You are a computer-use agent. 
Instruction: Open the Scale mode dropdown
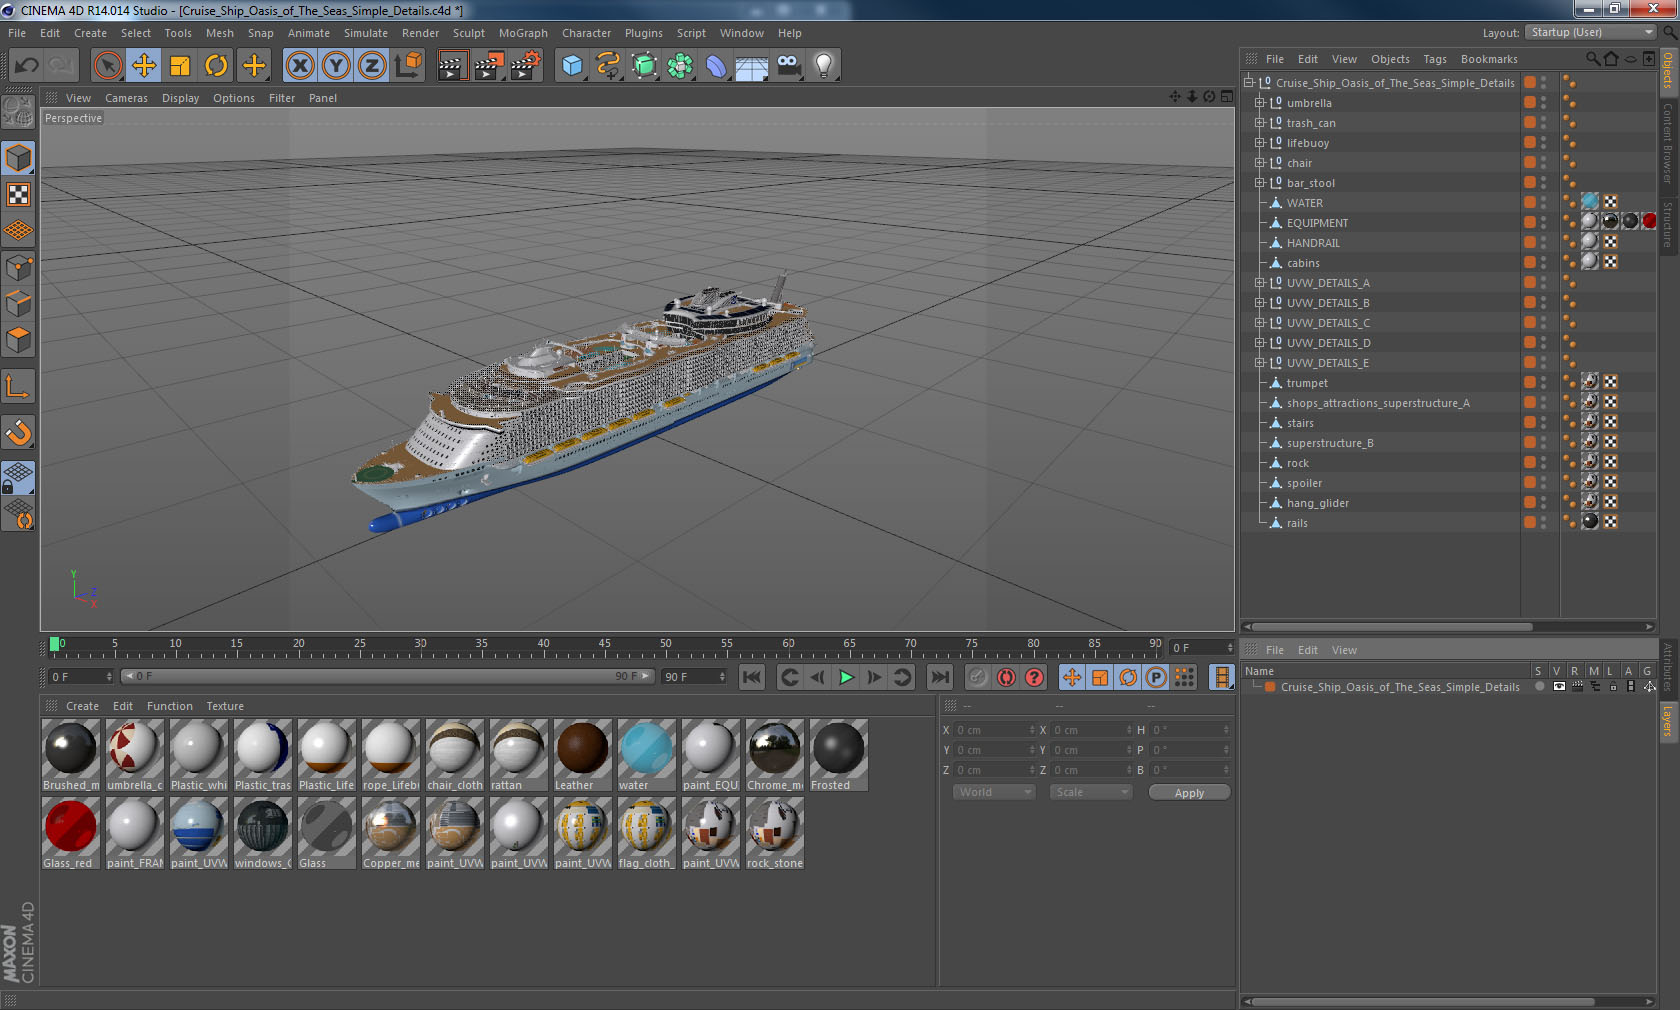click(1091, 792)
